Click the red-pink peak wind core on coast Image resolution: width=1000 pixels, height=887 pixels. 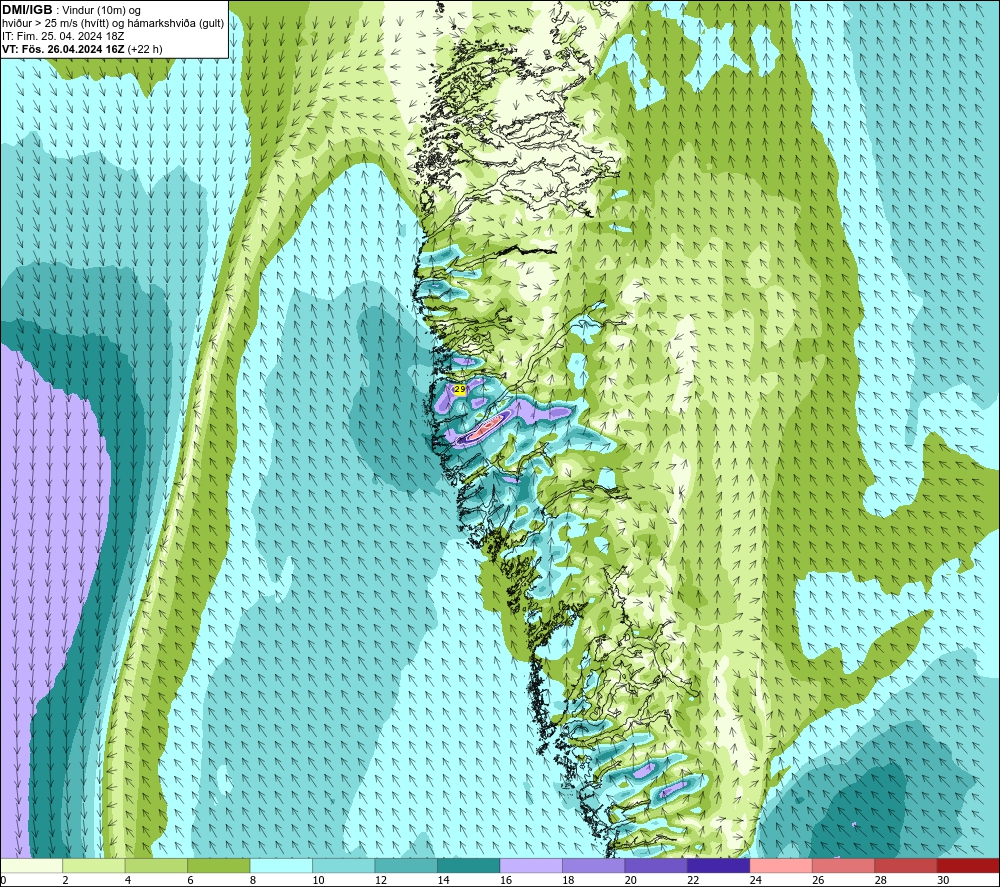(x=487, y=427)
